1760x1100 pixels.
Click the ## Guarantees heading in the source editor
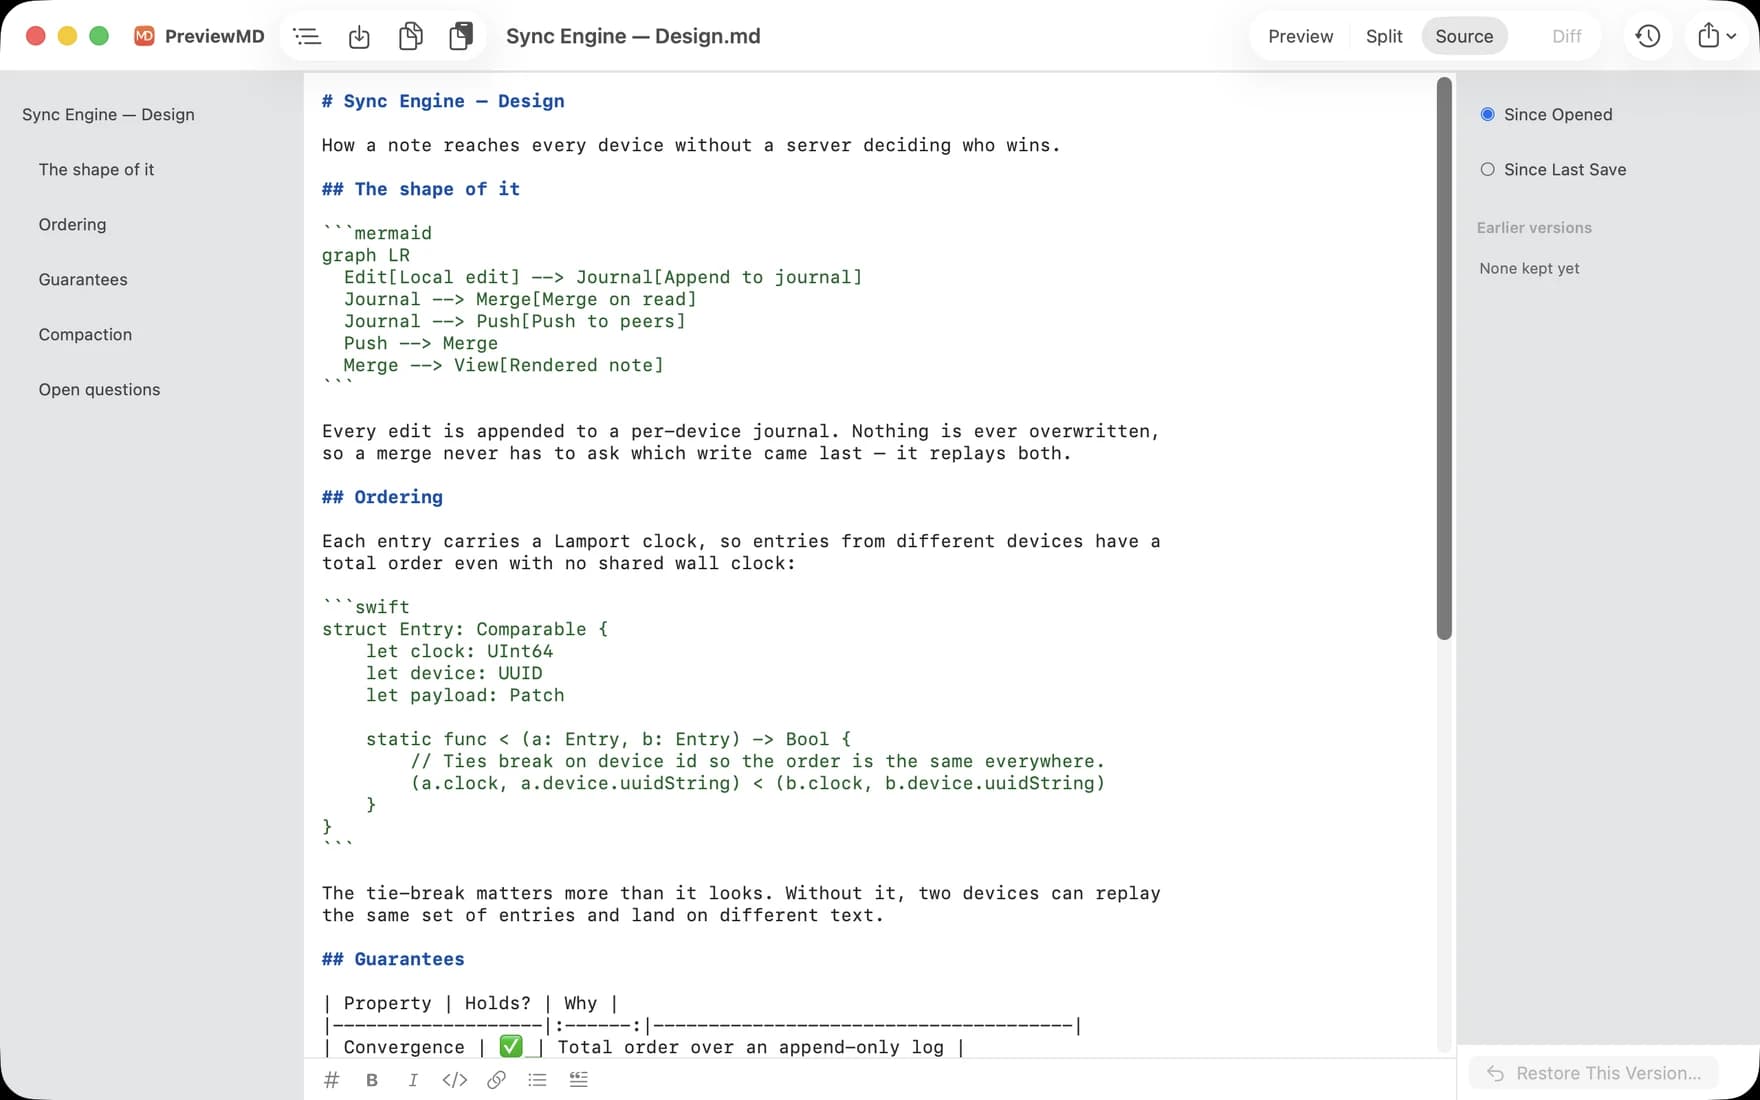click(x=393, y=960)
